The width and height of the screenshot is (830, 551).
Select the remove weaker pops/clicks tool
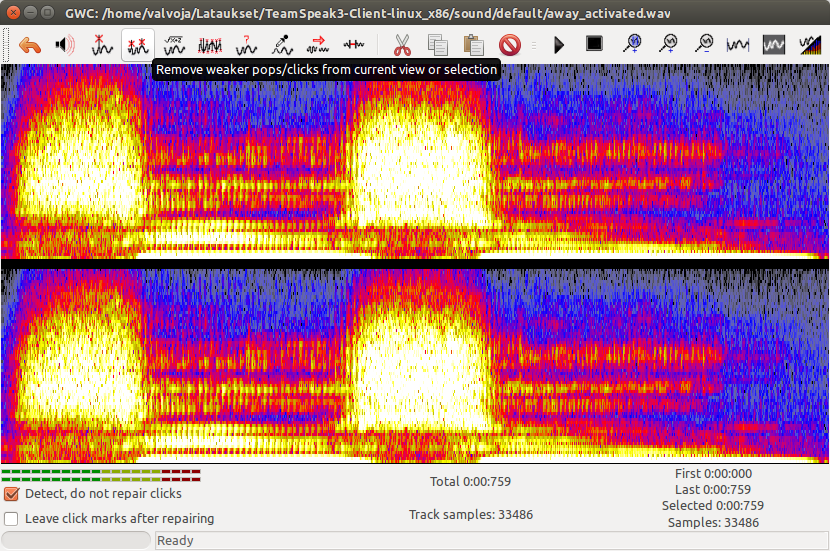point(136,45)
